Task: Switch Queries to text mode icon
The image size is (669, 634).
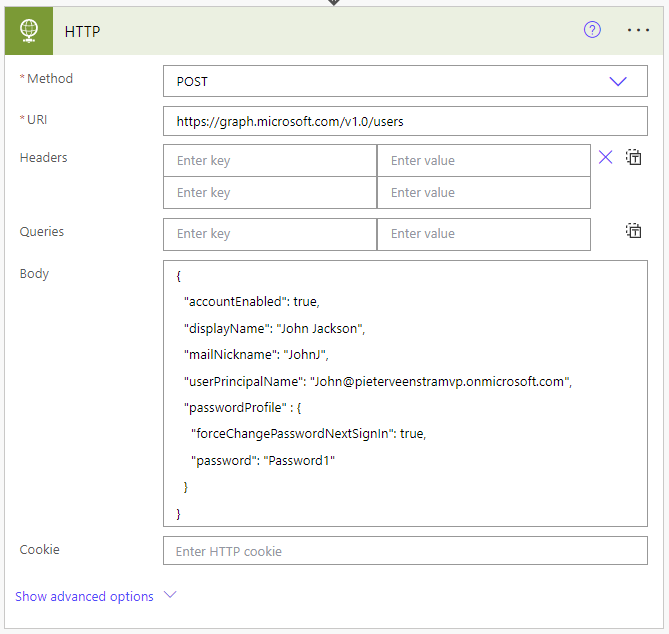Action: point(634,231)
